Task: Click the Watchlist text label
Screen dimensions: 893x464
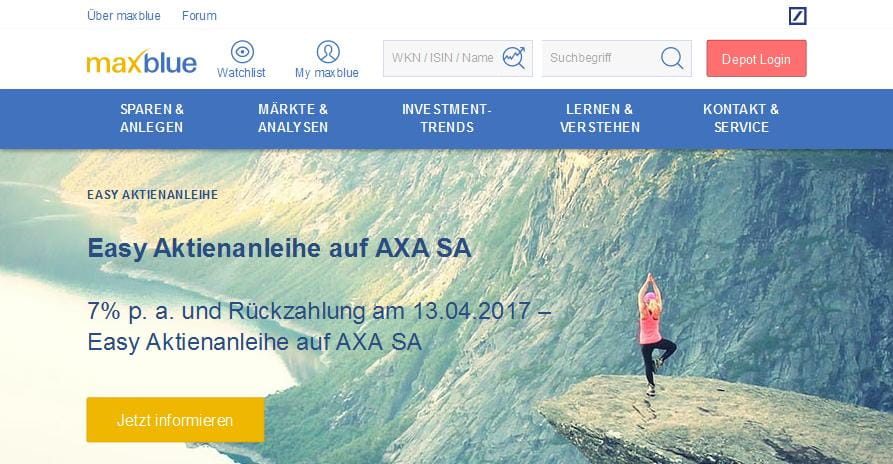Action: pos(241,73)
